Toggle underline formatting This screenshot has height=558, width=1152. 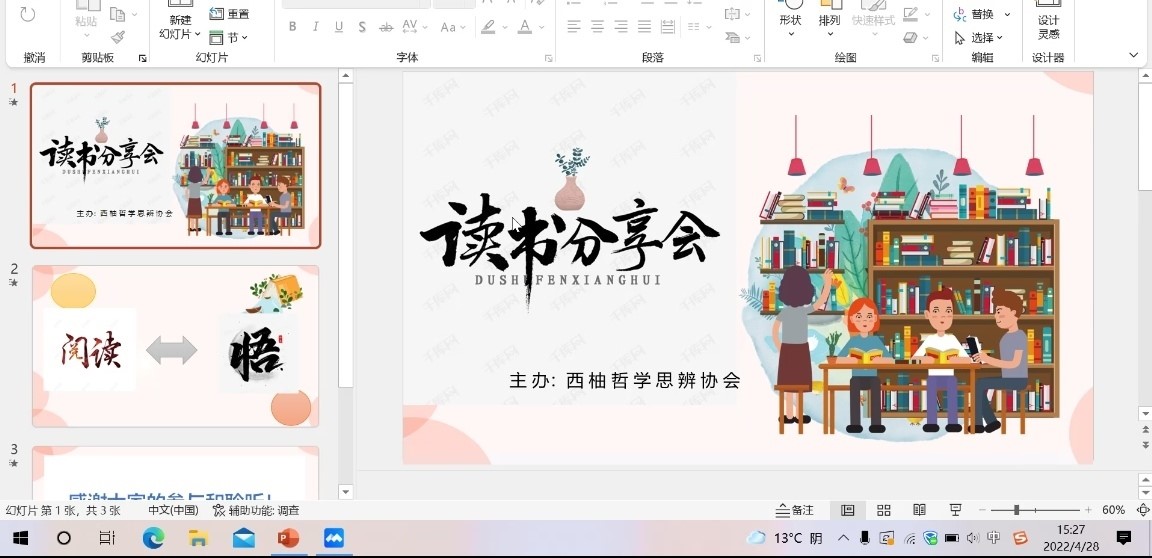[339, 27]
